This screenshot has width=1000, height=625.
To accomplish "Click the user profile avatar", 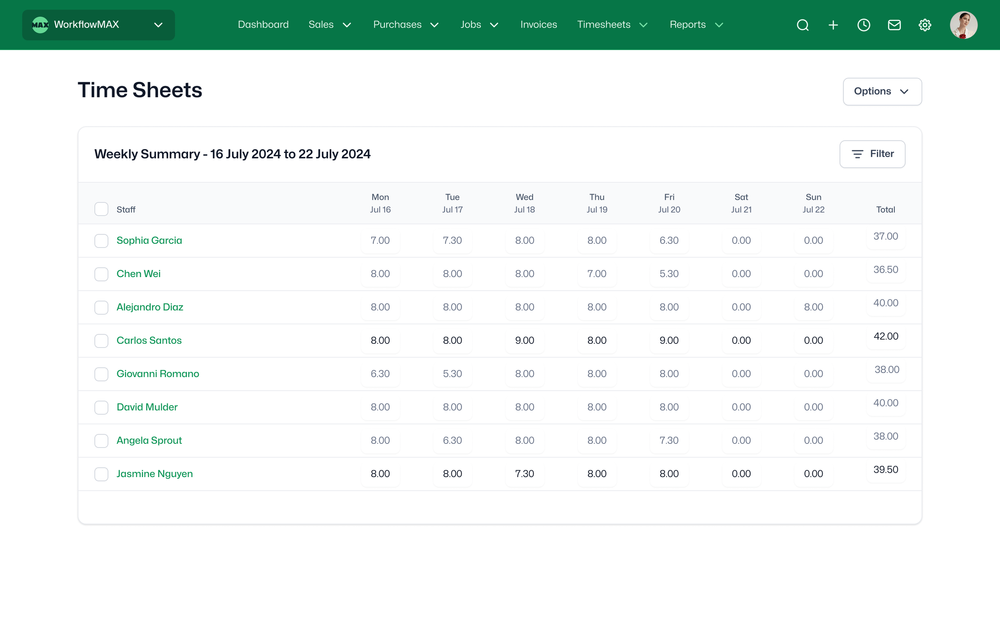I will pyautogui.click(x=963, y=25).
